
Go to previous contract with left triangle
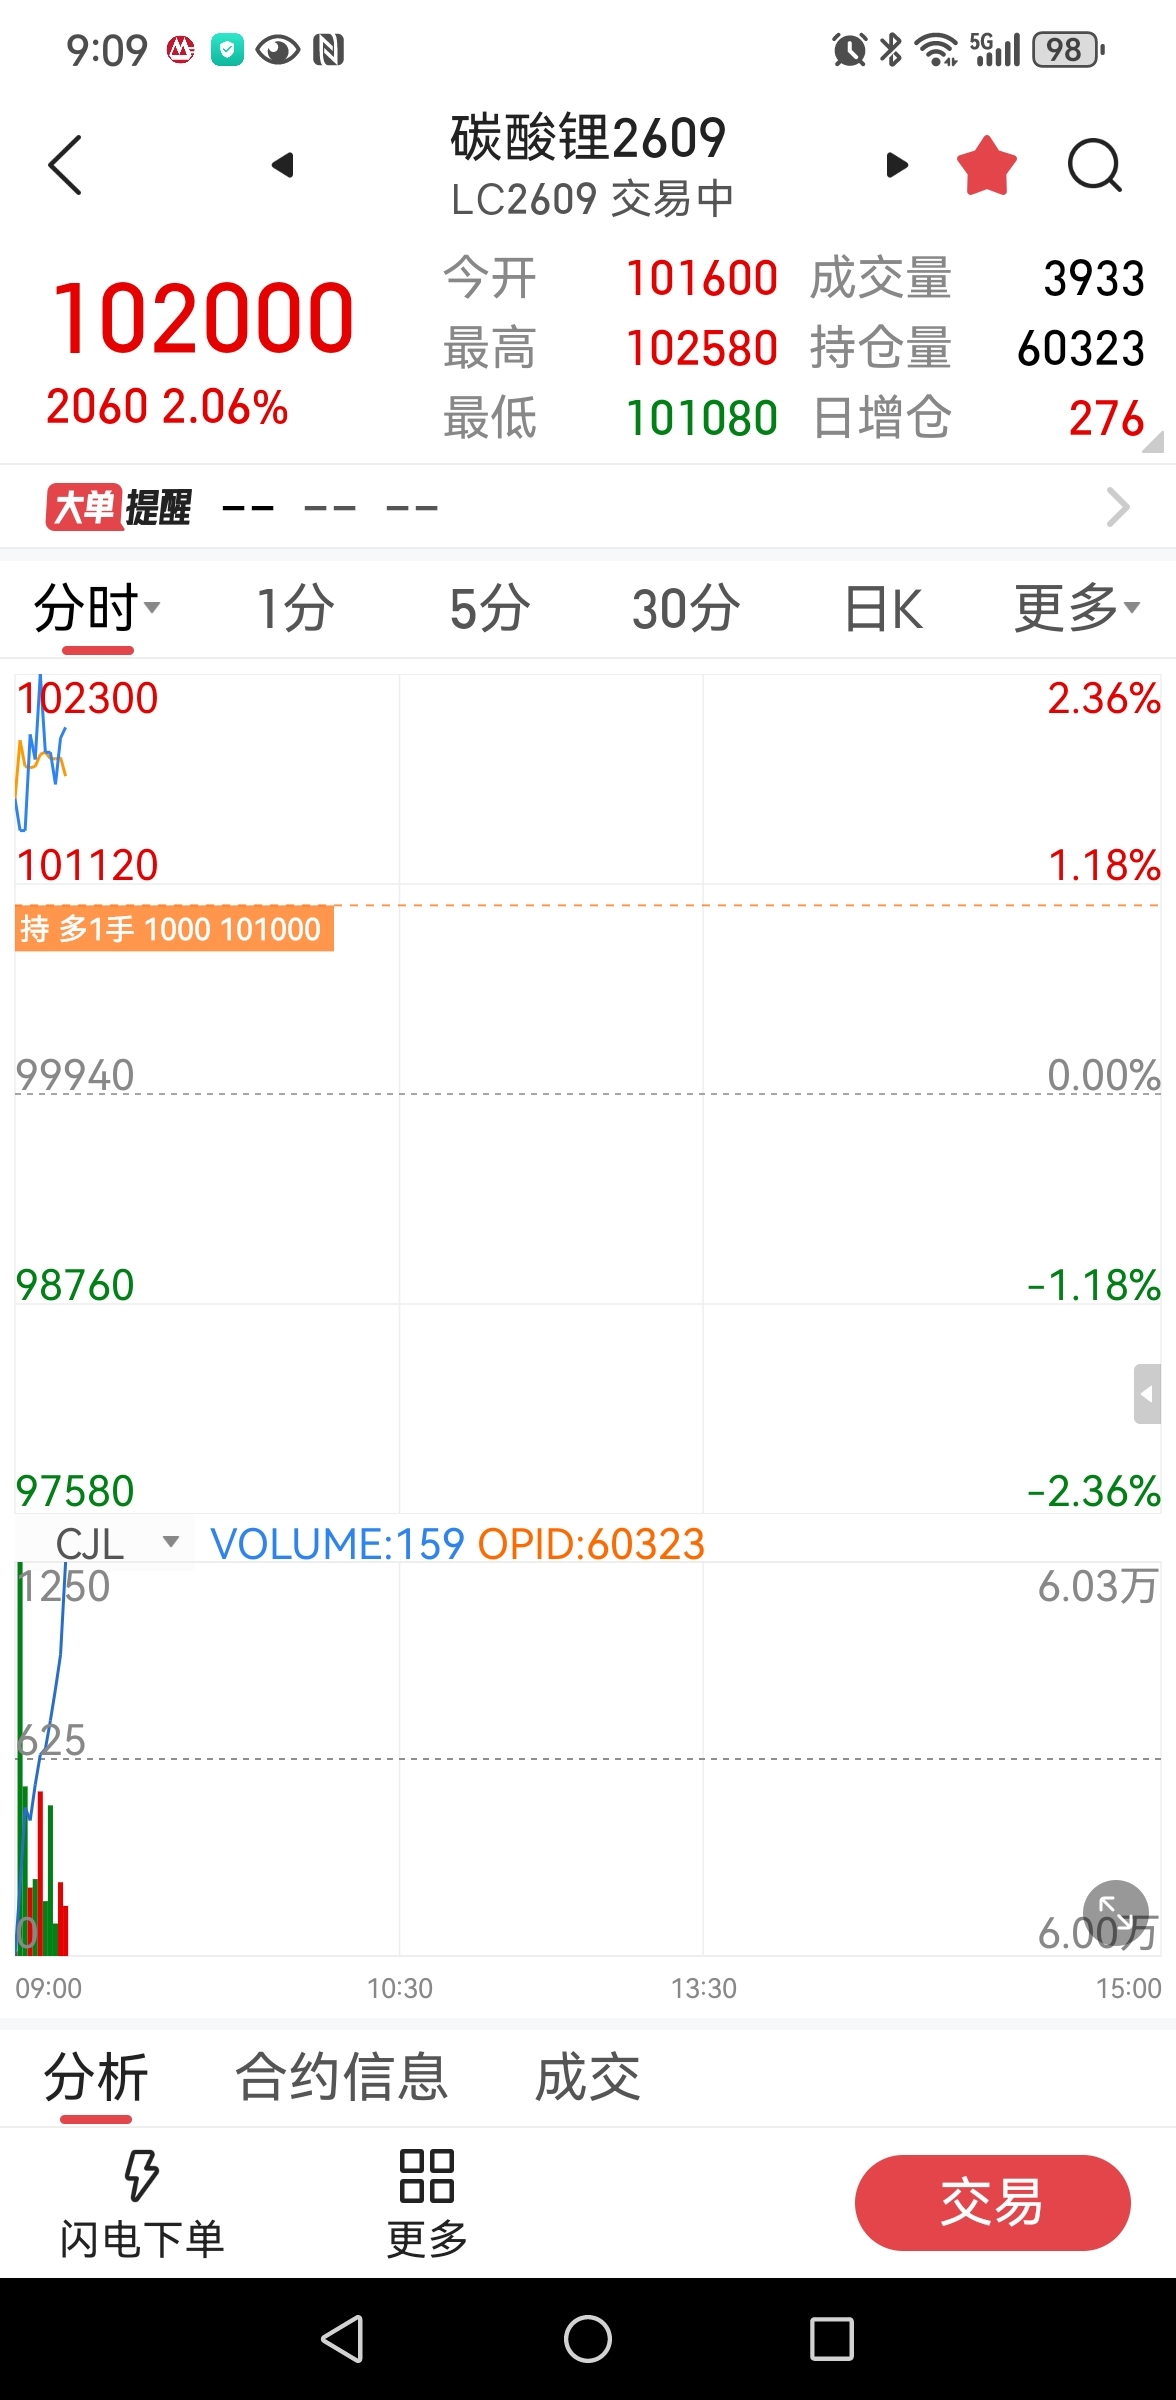click(x=283, y=165)
